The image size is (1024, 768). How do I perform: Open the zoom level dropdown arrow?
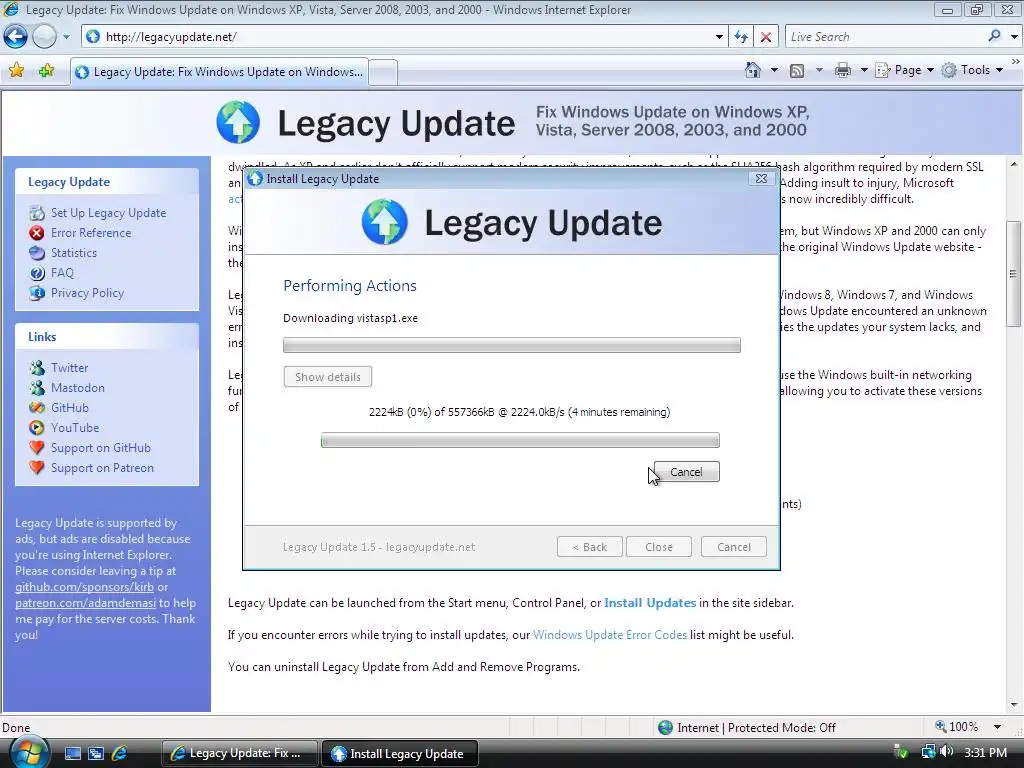997,727
